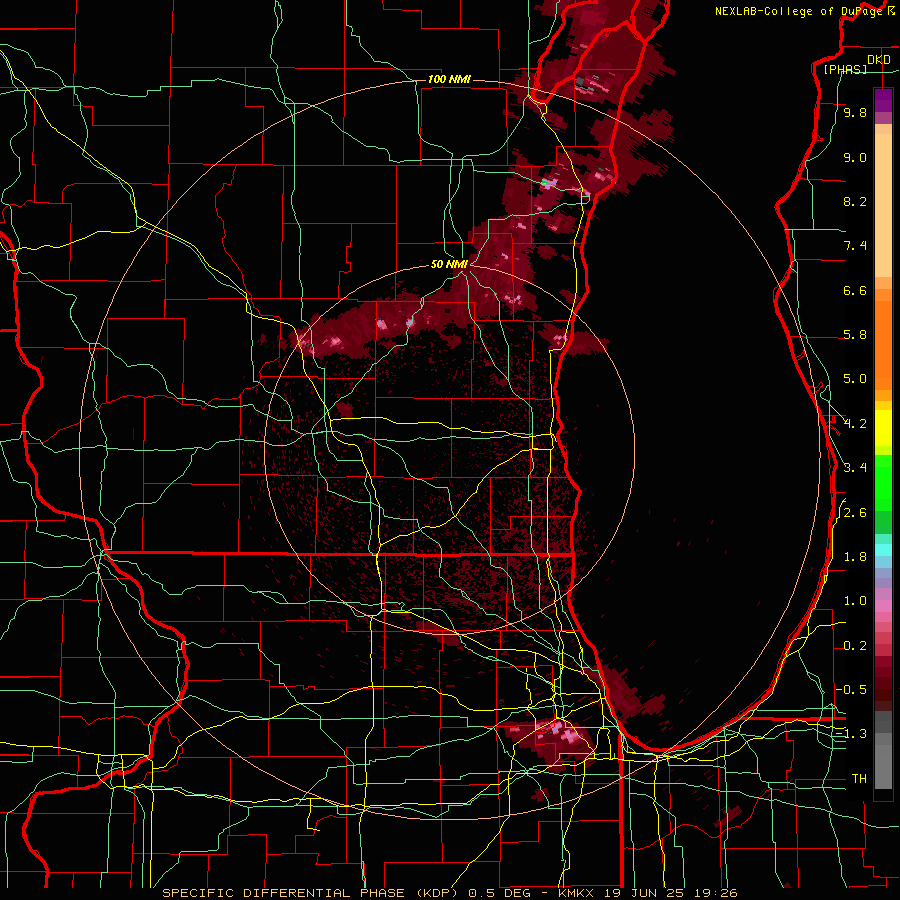
Task: Click the [PHAS] units label
Action: click(845, 70)
